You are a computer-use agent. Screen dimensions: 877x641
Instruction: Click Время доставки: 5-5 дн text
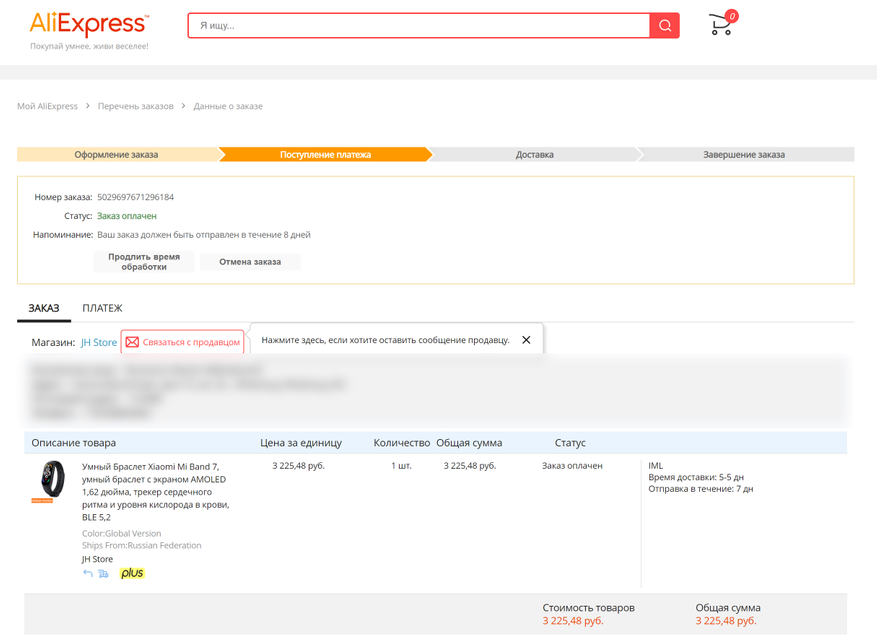[x=696, y=477]
